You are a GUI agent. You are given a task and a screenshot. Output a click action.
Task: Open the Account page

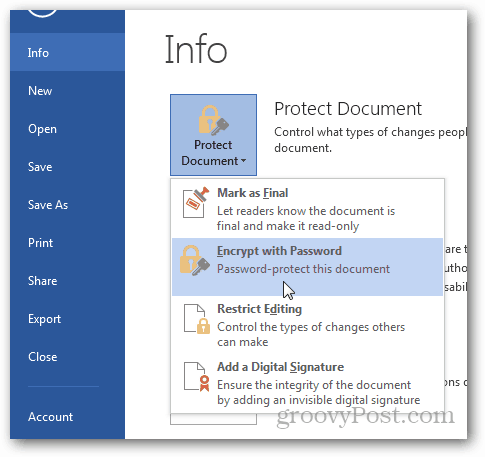click(50, 417)
